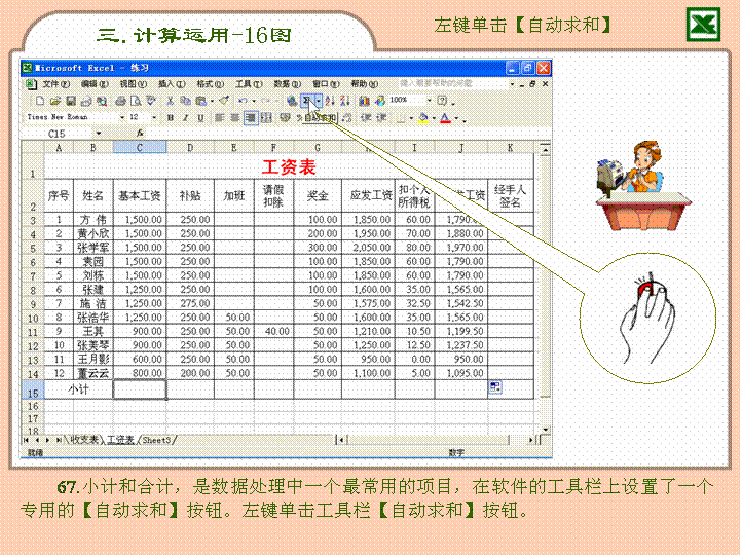This screenshot has width=740, height=555.
Task: Open the 格式 (Format) menu
Action: pos(210,84)
